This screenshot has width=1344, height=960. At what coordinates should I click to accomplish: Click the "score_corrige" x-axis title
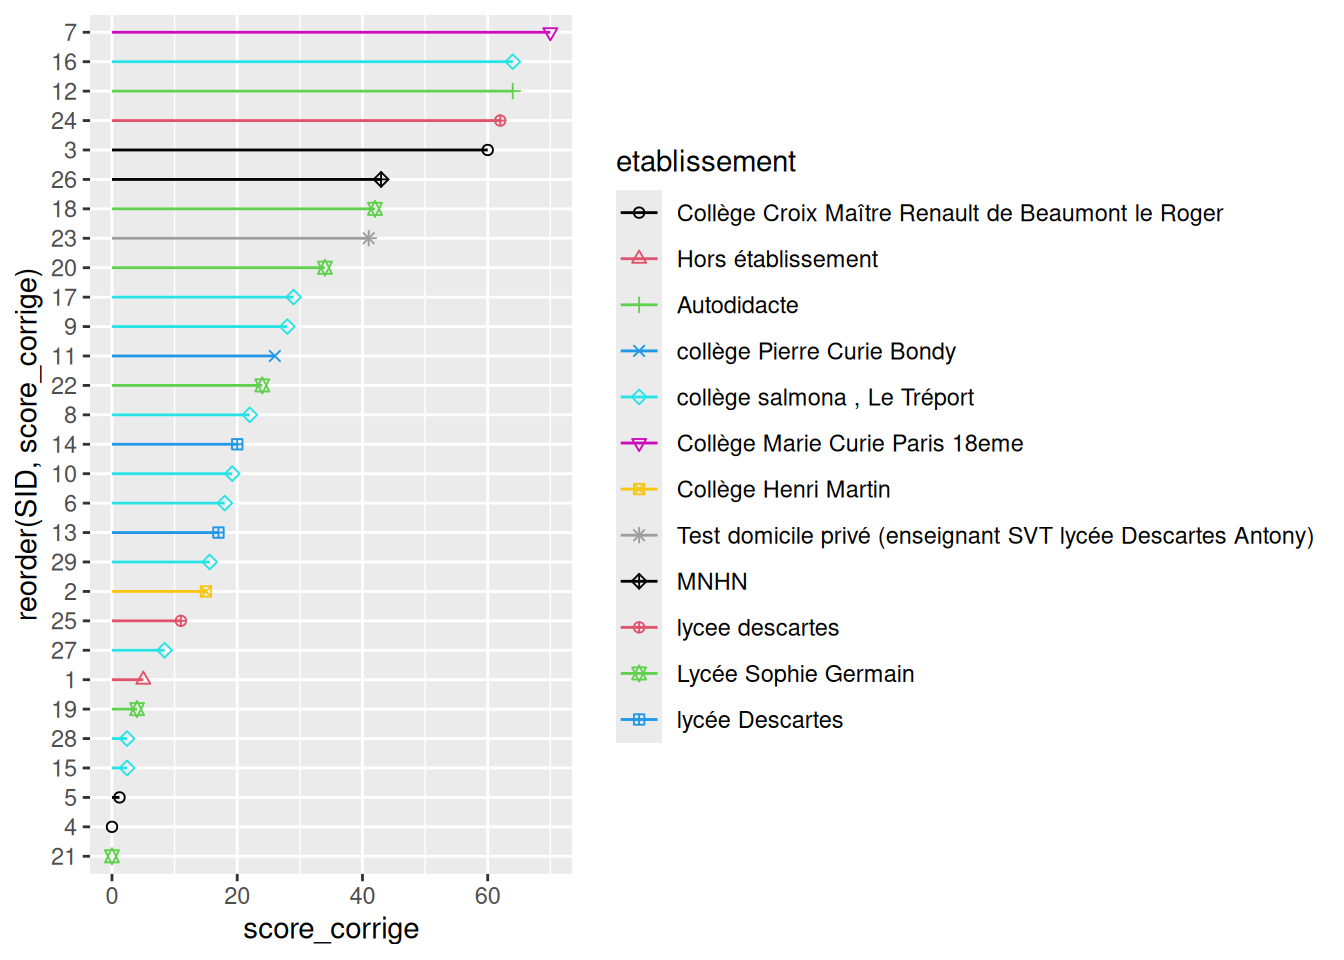pos(331,929)
